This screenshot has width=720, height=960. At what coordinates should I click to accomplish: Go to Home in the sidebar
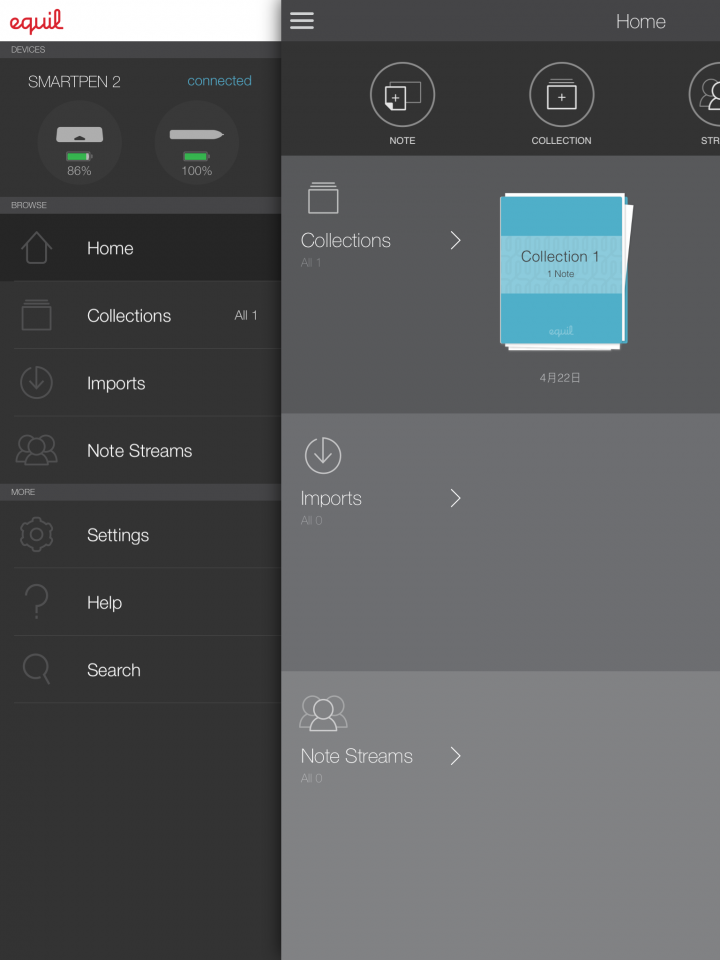coord(140,248)
